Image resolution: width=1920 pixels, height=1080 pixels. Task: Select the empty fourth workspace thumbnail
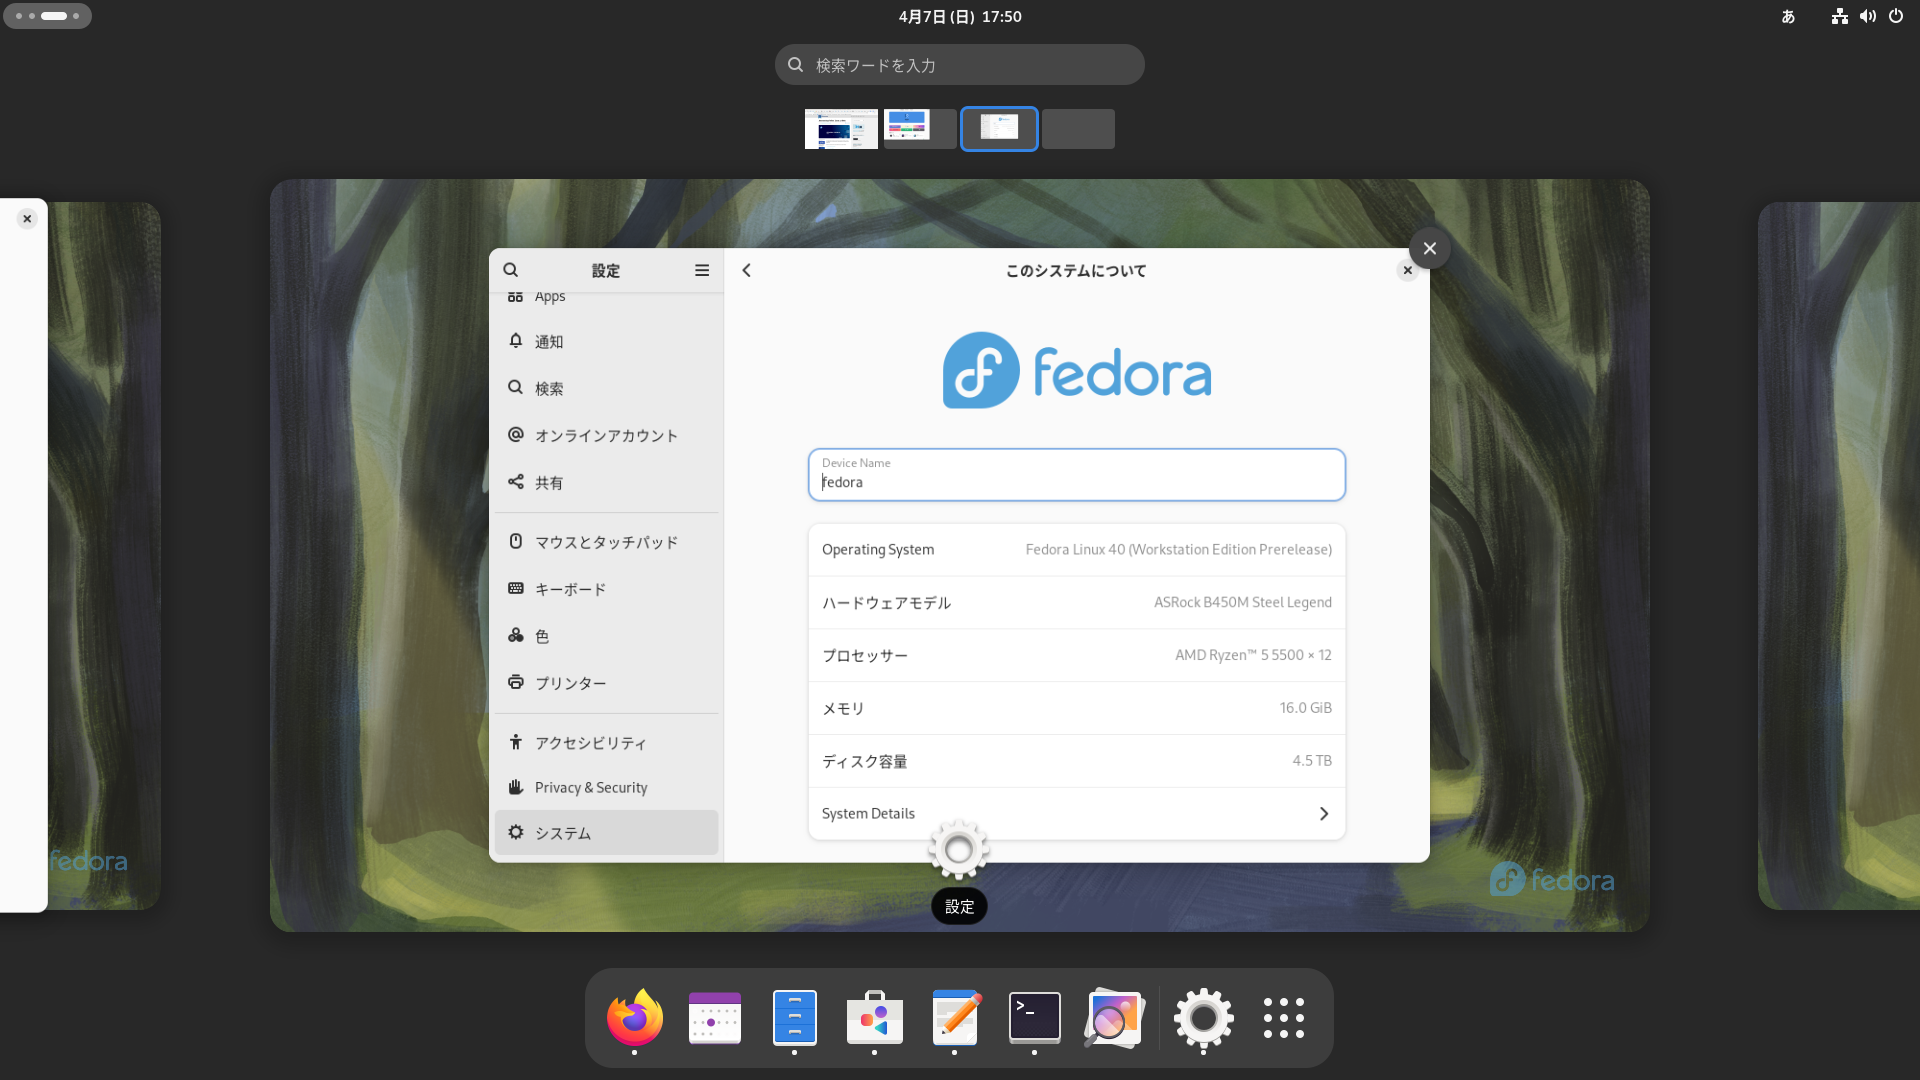[x=1078, y=129]
